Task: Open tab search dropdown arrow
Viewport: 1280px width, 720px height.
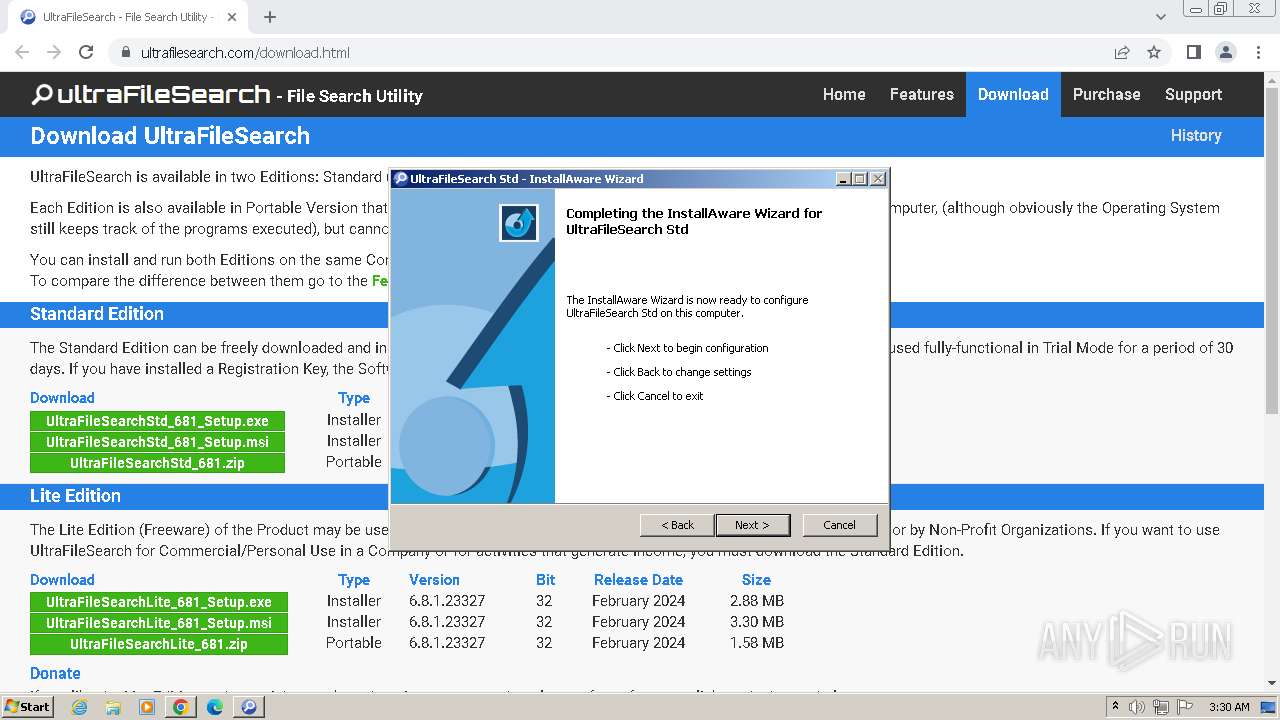Action: pyautogui.click(x=1161, y=17)
